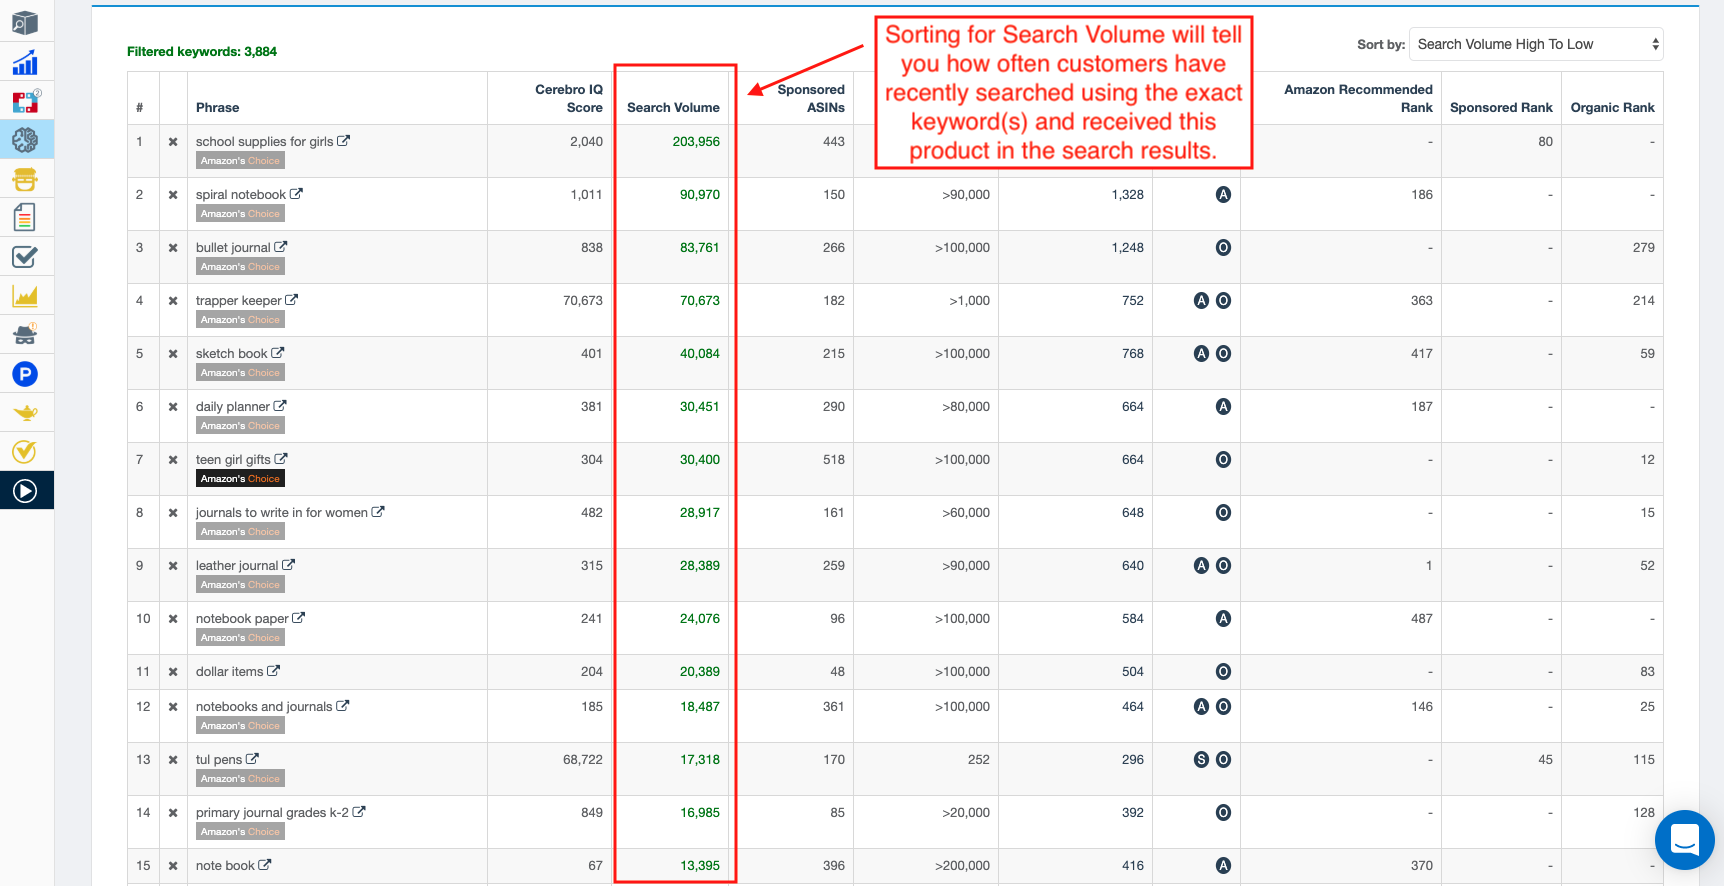1724x886 pixels.
Task: Open the Trendster bar chart tool
Action: pyautogui.click(x=25, y=62)
